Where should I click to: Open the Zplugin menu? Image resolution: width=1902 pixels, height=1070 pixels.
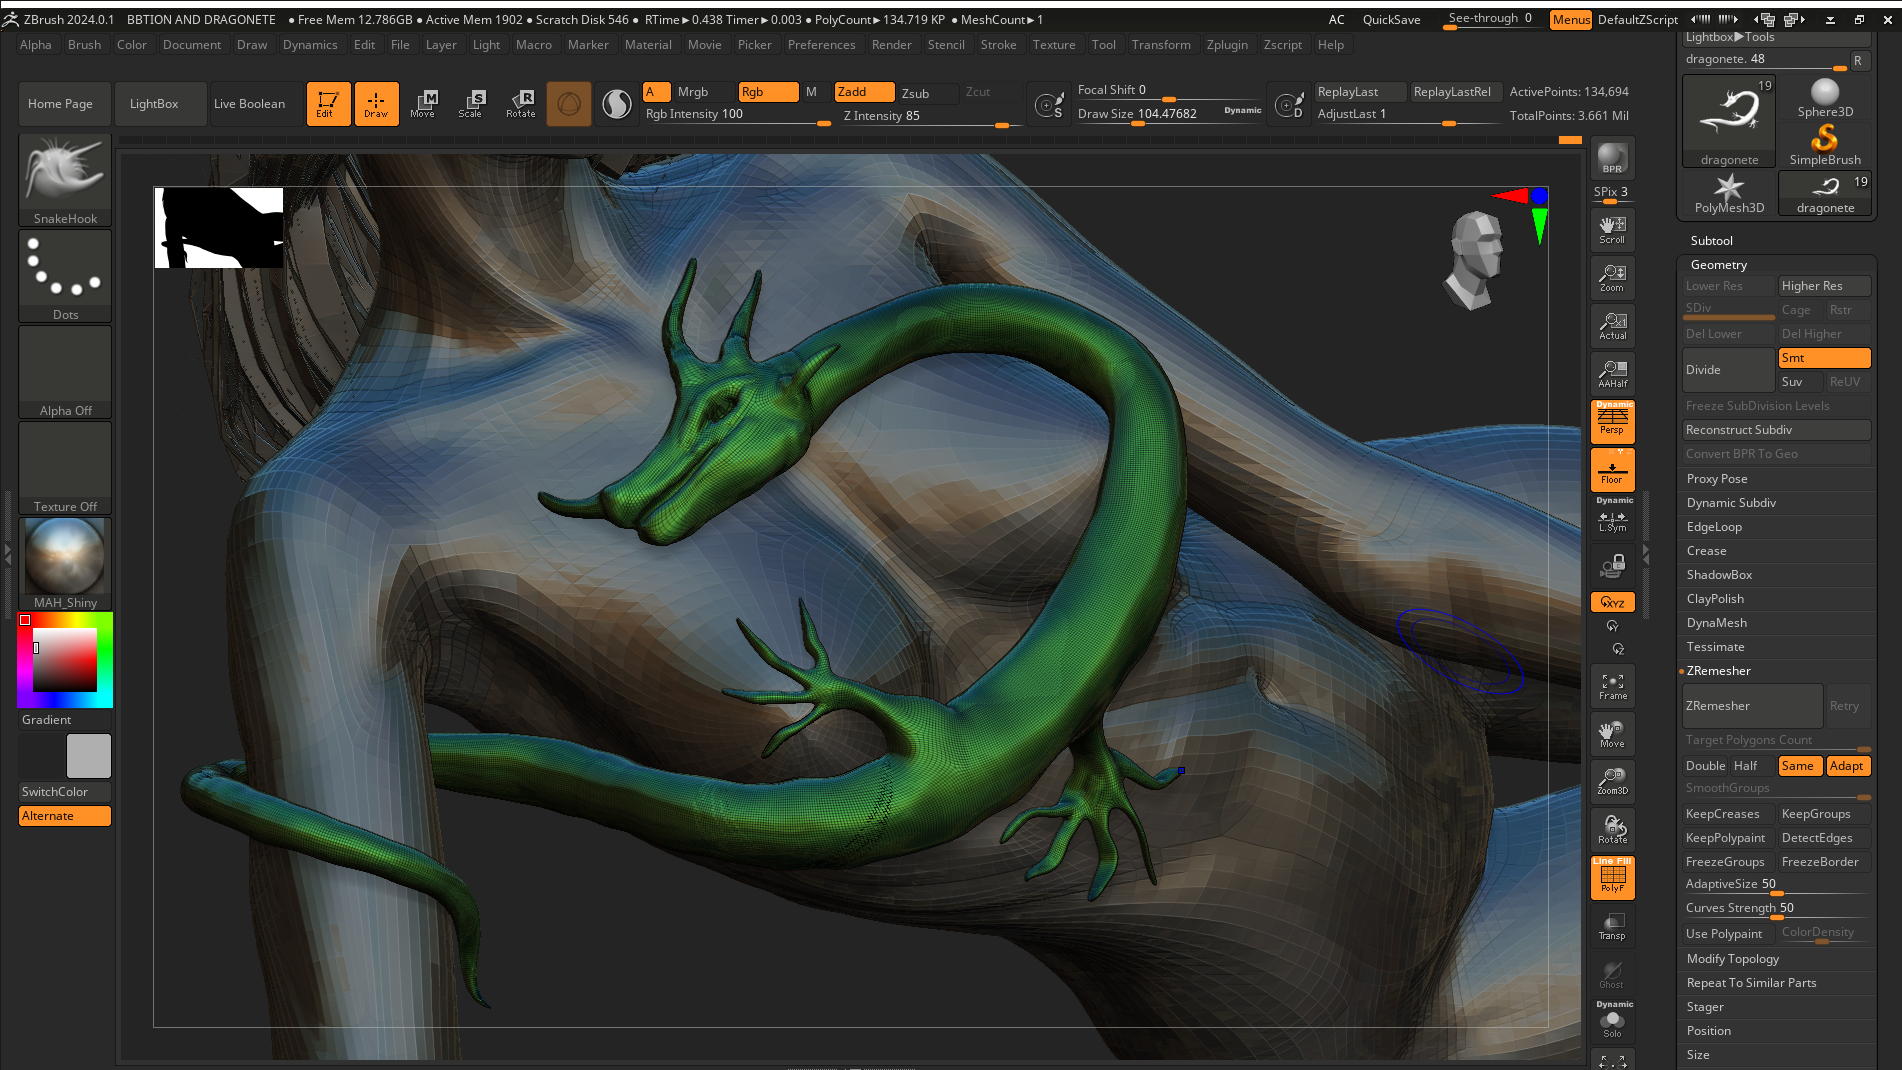pos(1227,45)
